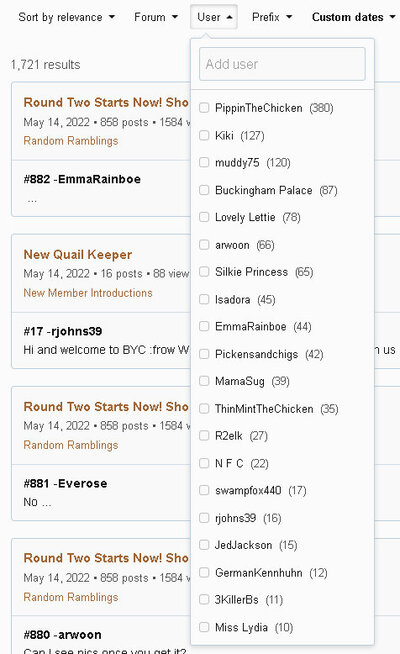Toggle the EmmaRainboe user checkbox
Screen dimensions: 400x654
click(x=204, y=326)
